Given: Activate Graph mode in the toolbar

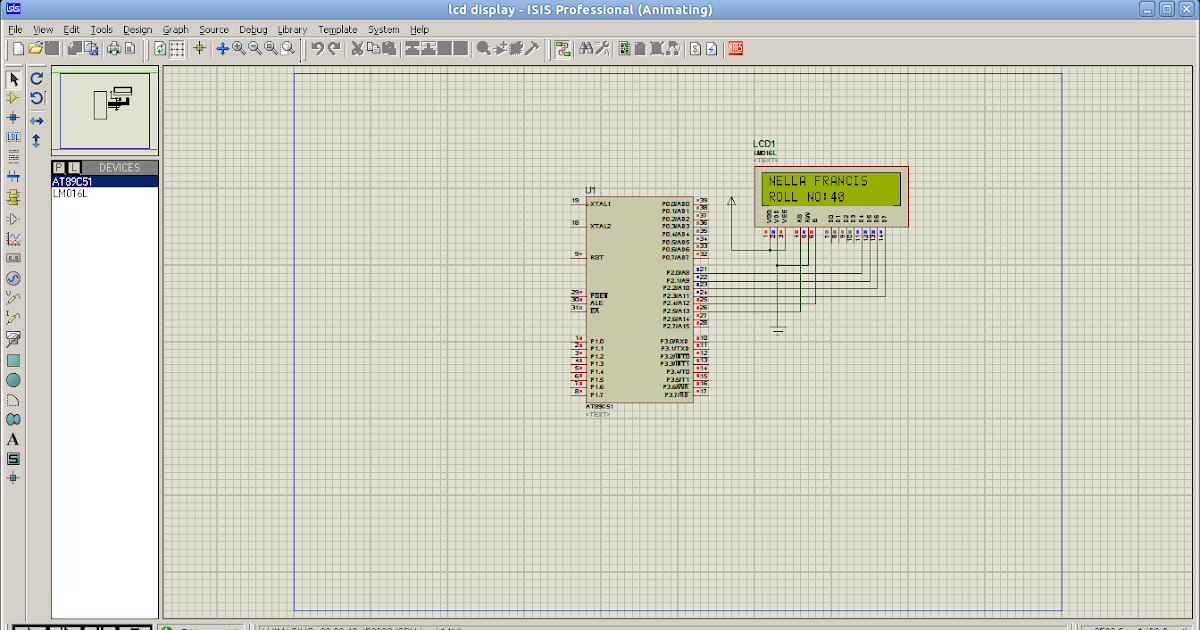Looking at the screenshot, I should [13, 238].
